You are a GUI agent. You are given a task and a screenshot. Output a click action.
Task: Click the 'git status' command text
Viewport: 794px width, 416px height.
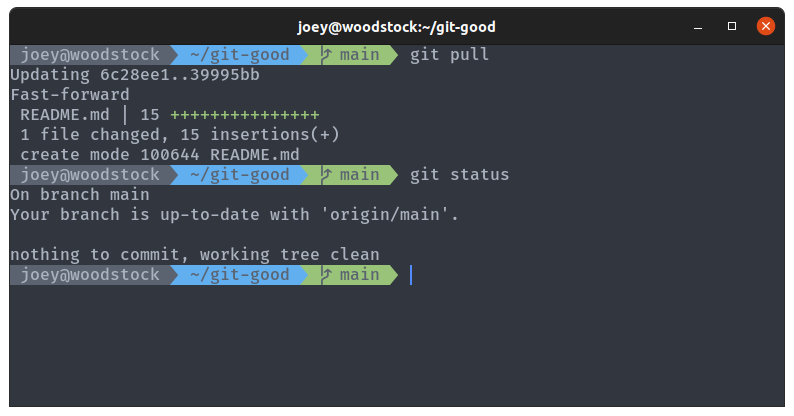(x=459, y=175)
